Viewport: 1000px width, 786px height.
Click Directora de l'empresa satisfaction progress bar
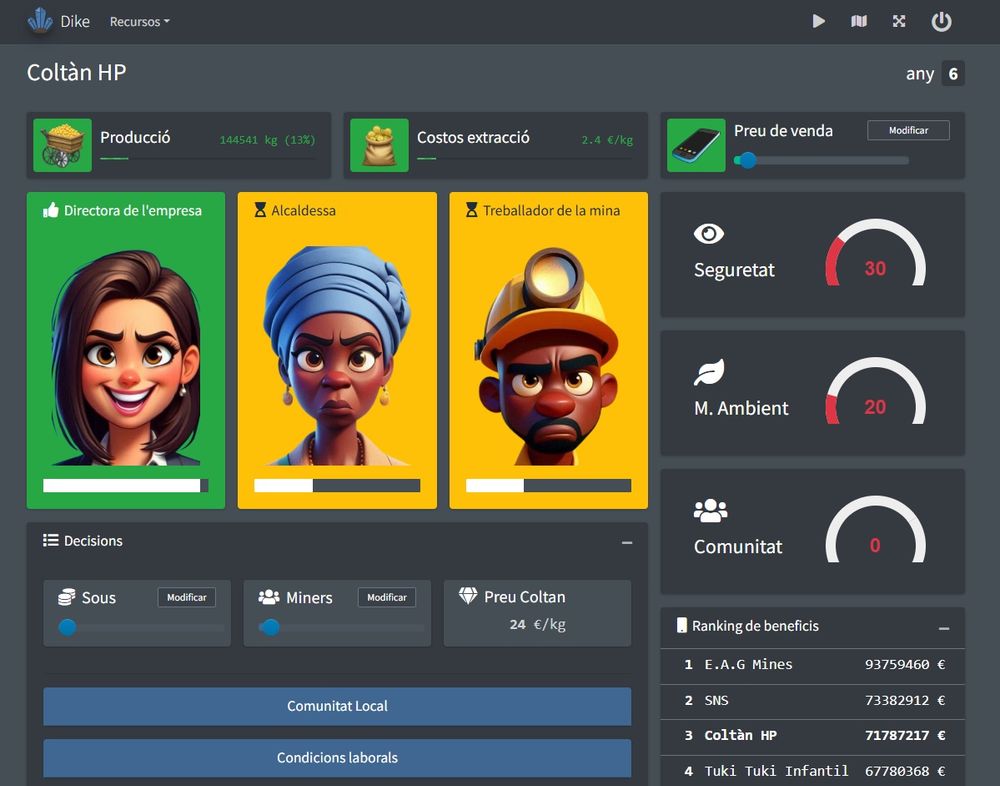pos(126,486)
